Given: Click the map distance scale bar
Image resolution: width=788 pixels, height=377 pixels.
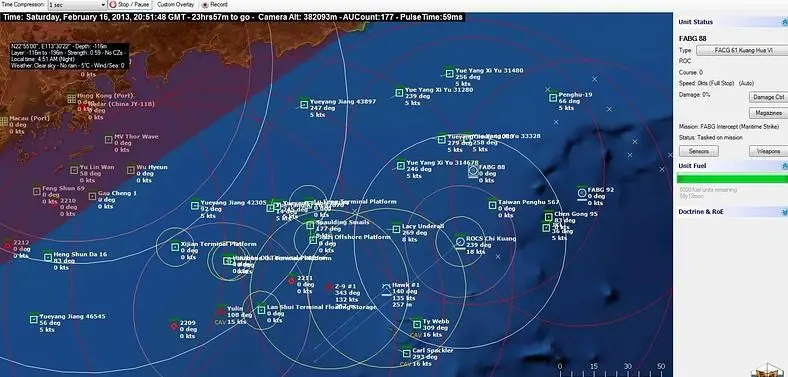Looking at the screenshot, I should point(613,369).
